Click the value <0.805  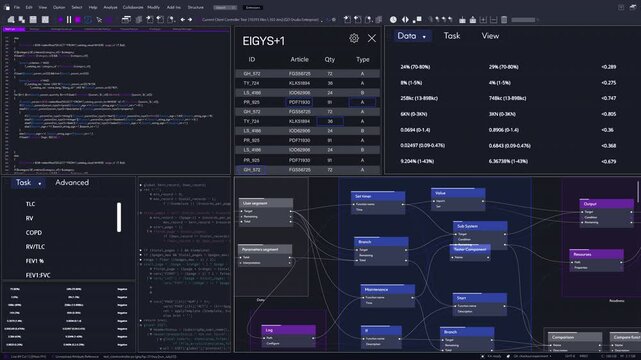tap(608, 114)
